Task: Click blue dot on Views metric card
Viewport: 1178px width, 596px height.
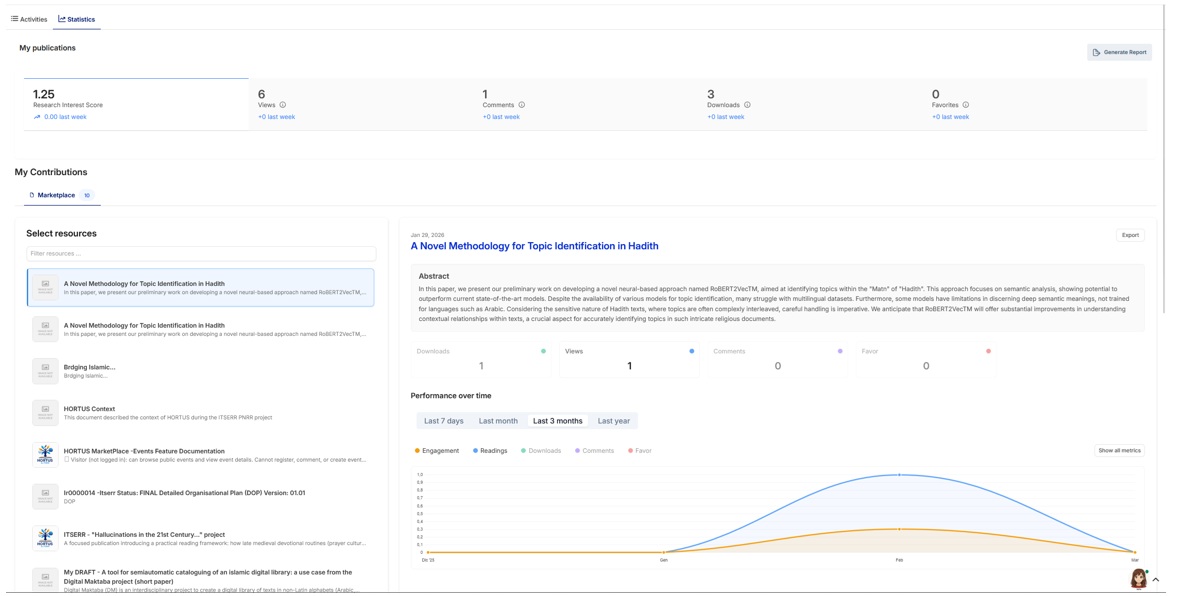Action: point(691,351)
